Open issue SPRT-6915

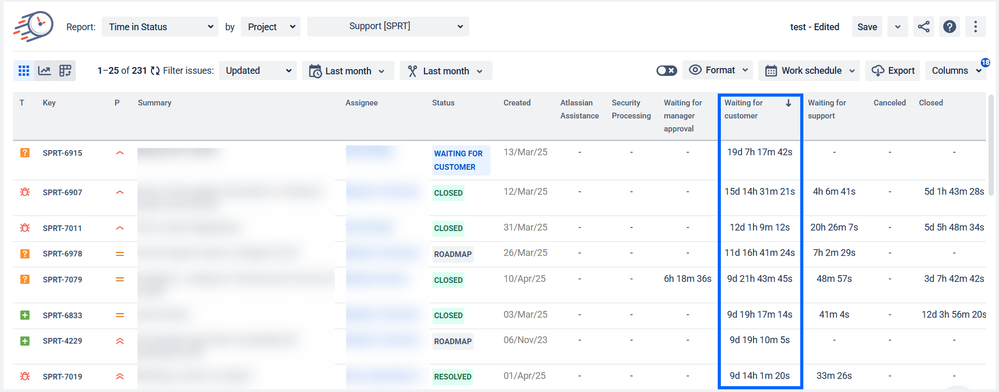click(62, 154)
